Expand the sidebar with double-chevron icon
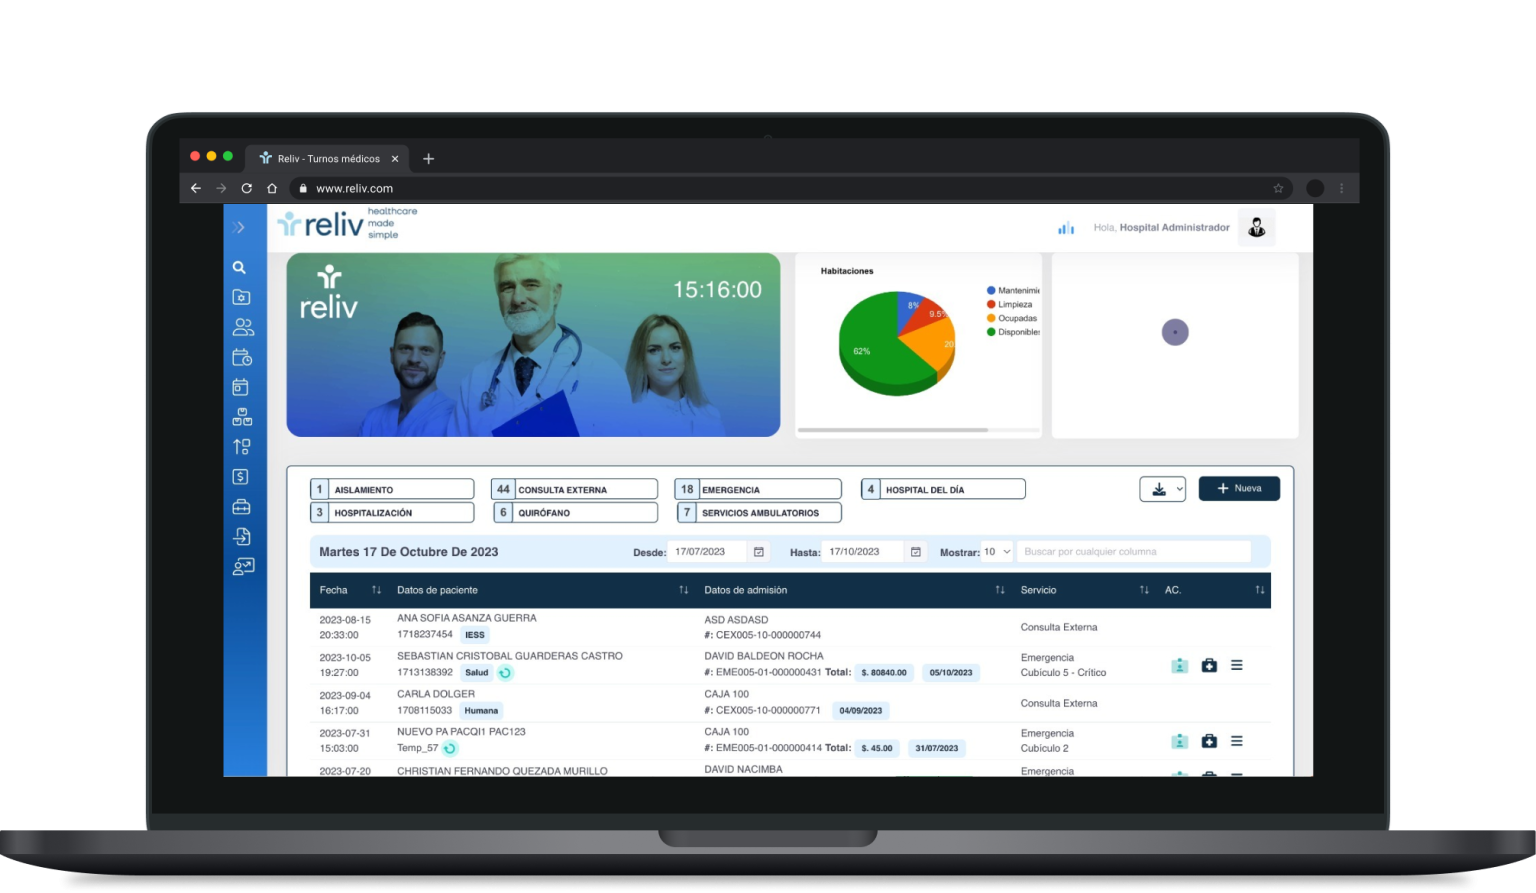This screenshot has width=1536, height=893. click(x=239, y=228)
